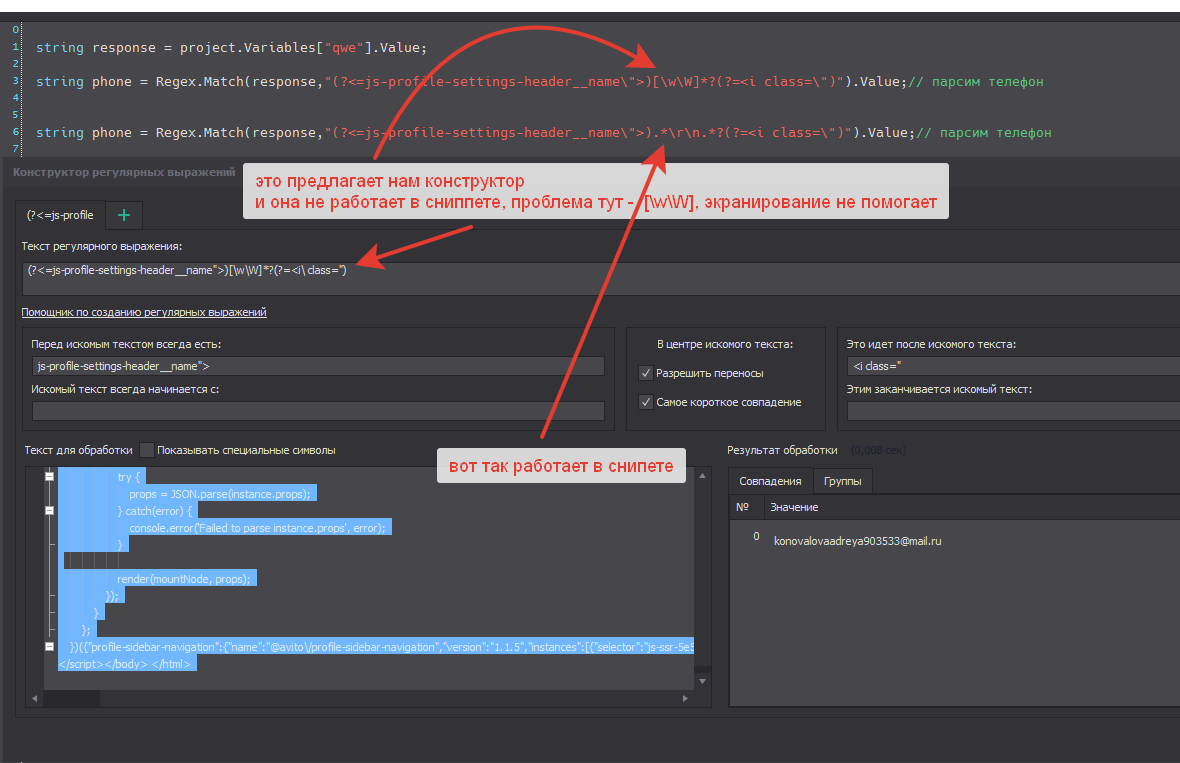This screenshot has height=763, width=1180.
Task: Open Помощник по созданию регулярных выражений link
Action: pyautogui.click(x=144, y=312)
